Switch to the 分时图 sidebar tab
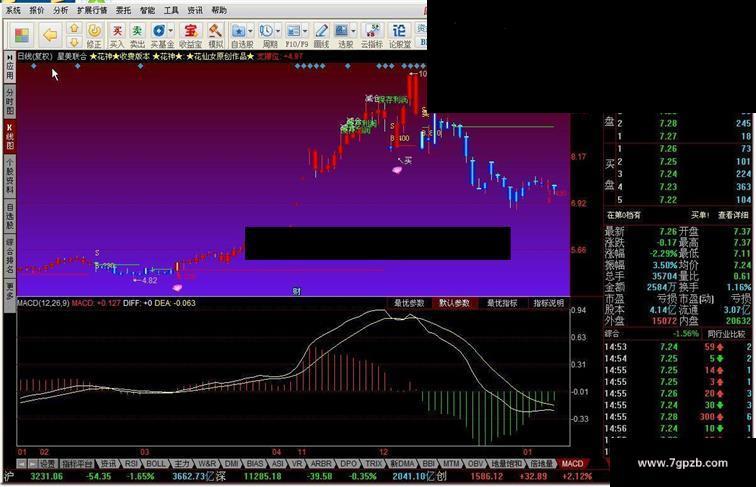 [x=10, y=101]
